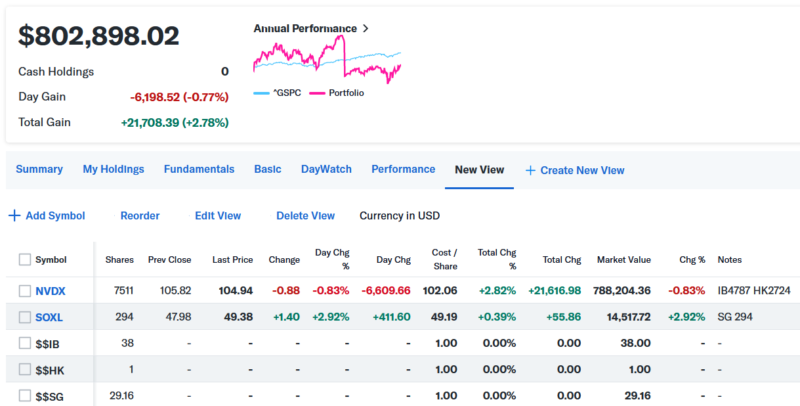
Task: Check the SOXL row checkbox
Action: (25, 317)
